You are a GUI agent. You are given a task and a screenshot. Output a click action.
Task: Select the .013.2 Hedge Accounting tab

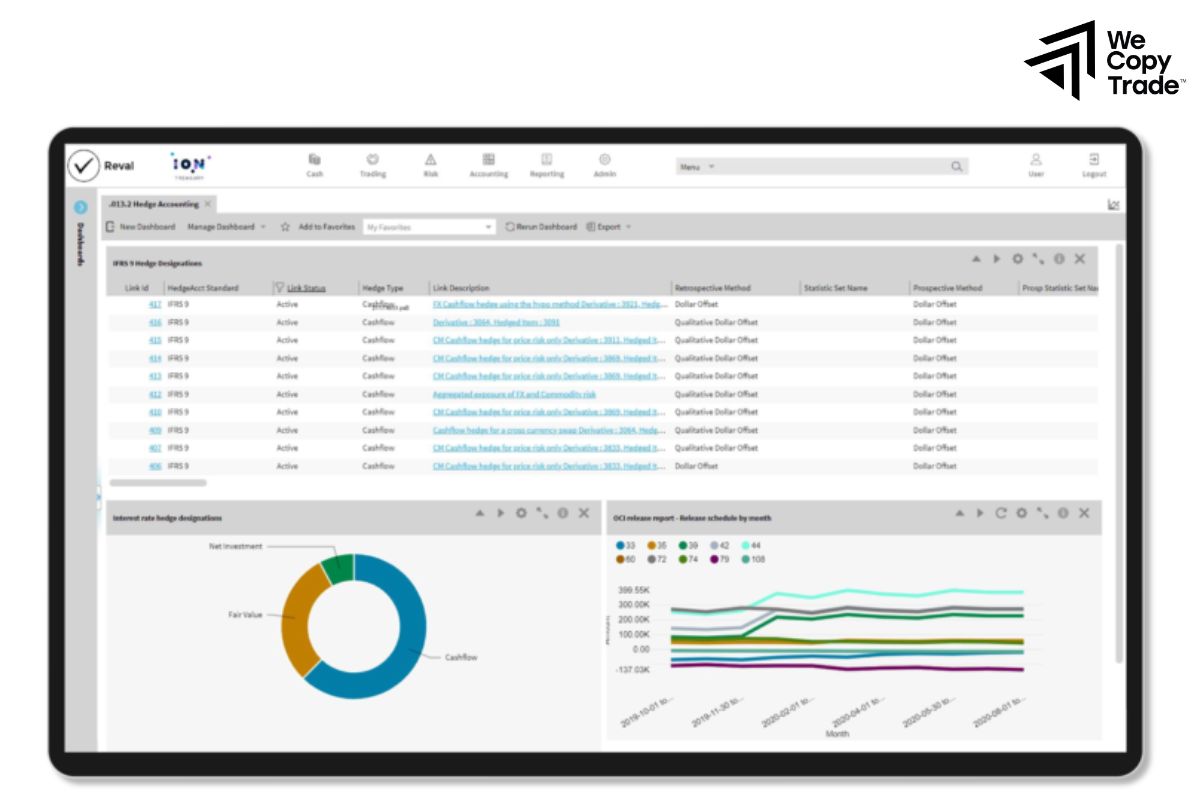point(154,204)
